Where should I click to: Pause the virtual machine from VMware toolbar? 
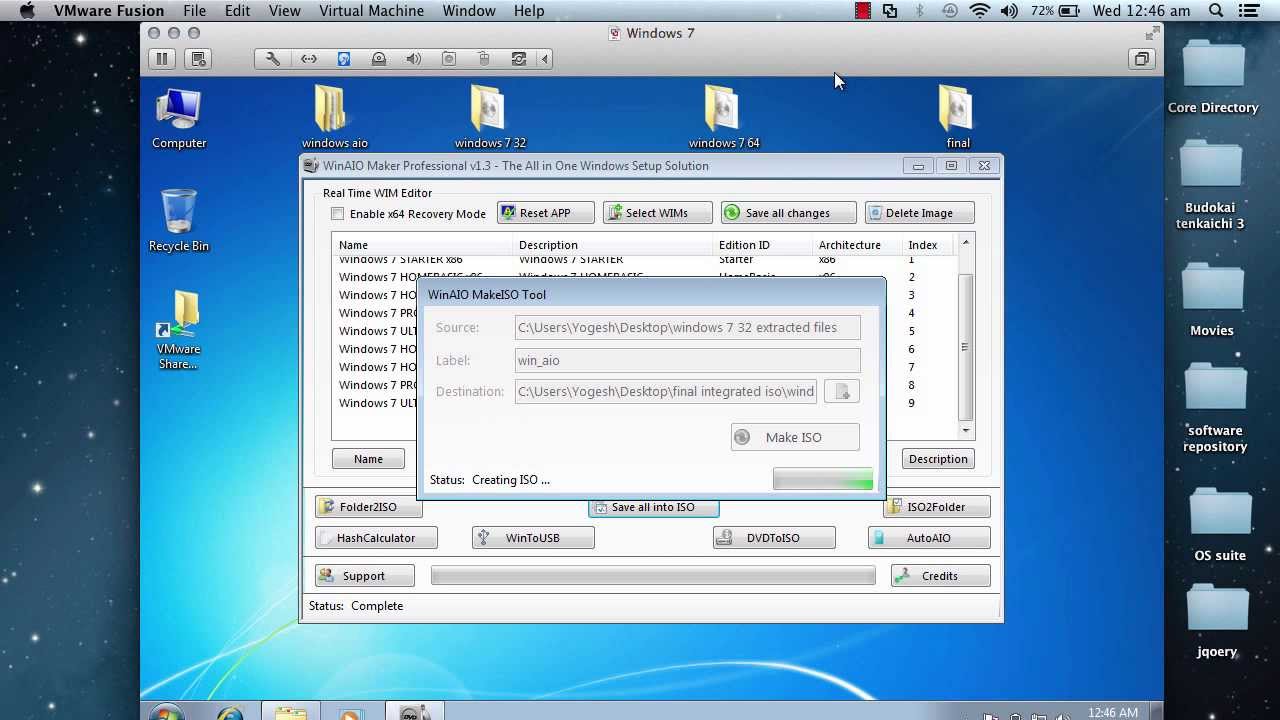coord(162,59)
